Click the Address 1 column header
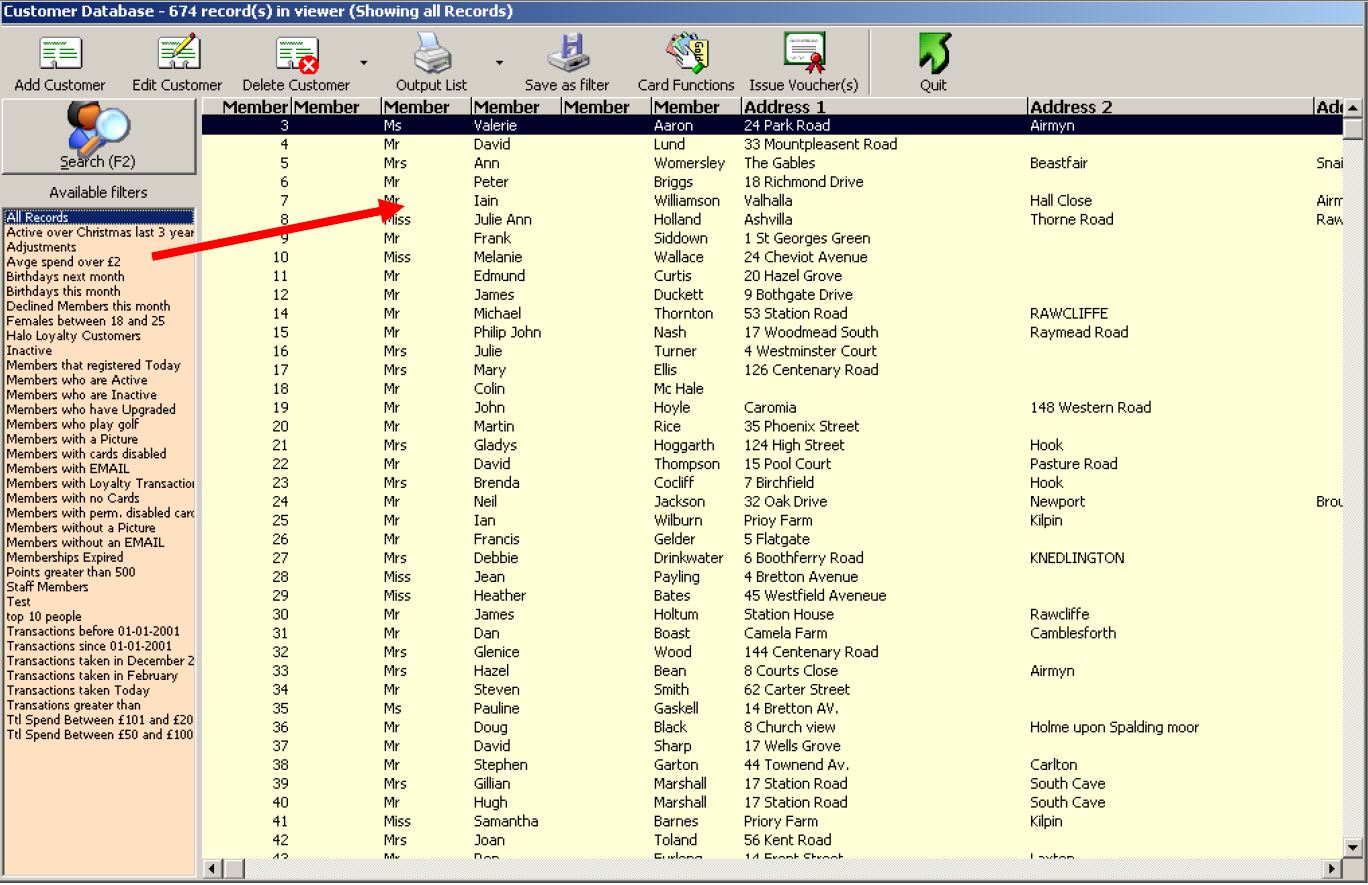 coord(884,107)
